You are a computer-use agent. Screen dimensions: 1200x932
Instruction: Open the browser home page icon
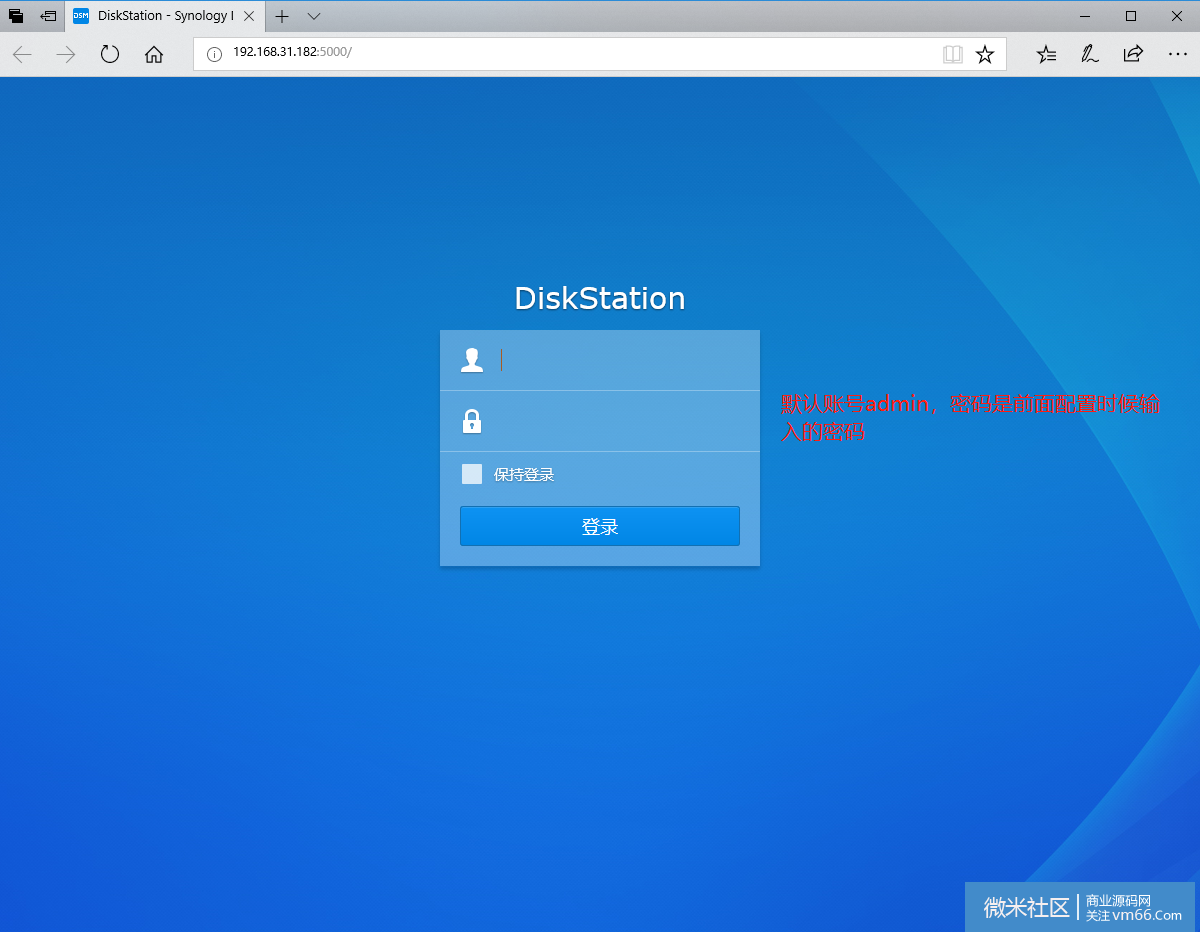pyautogui.click(x=154, y=54)
